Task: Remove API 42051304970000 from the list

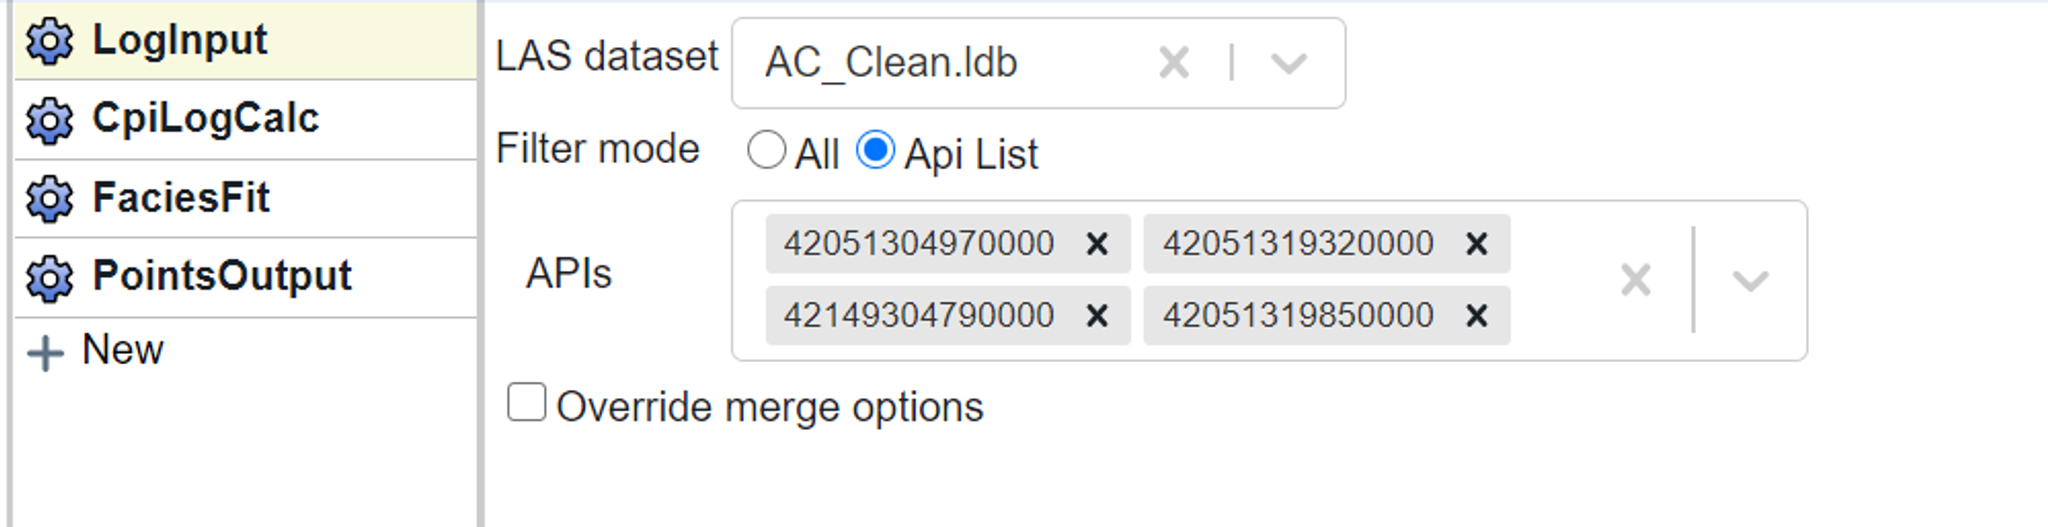Action: tap(1097, 244)
